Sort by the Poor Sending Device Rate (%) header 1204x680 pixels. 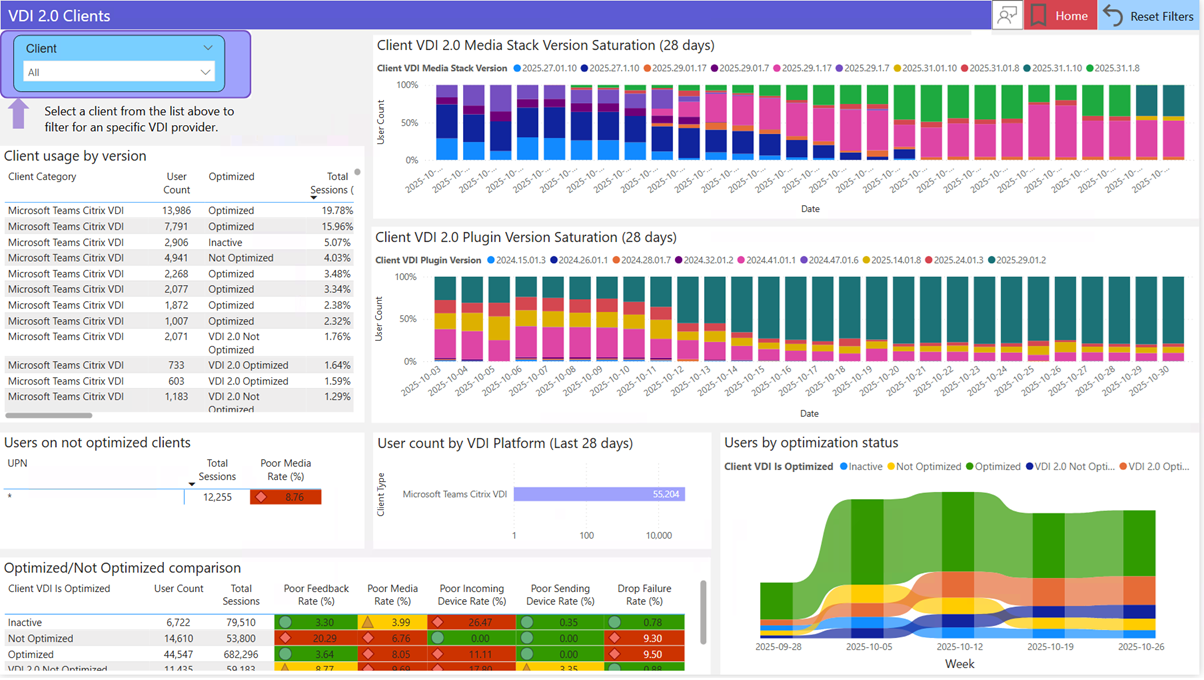[562, 595]
